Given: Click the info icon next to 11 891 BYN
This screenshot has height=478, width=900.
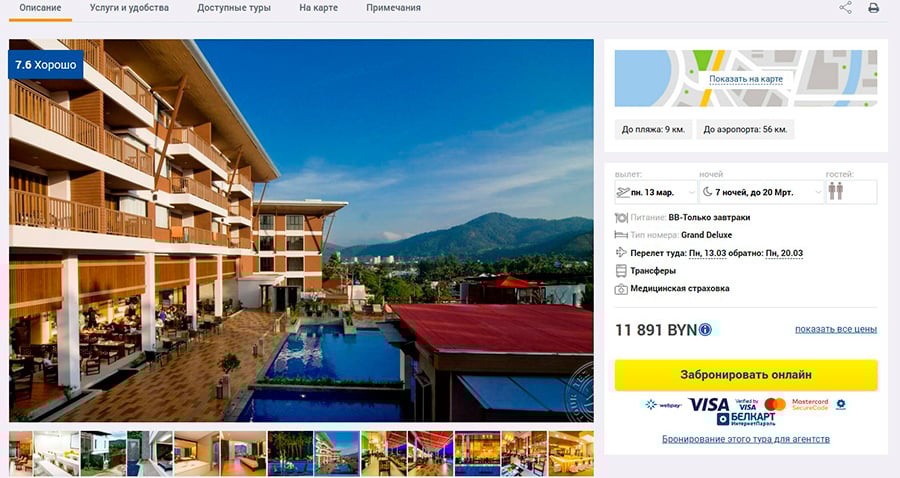Looking at the screenshot, I should tap(705, 329).
